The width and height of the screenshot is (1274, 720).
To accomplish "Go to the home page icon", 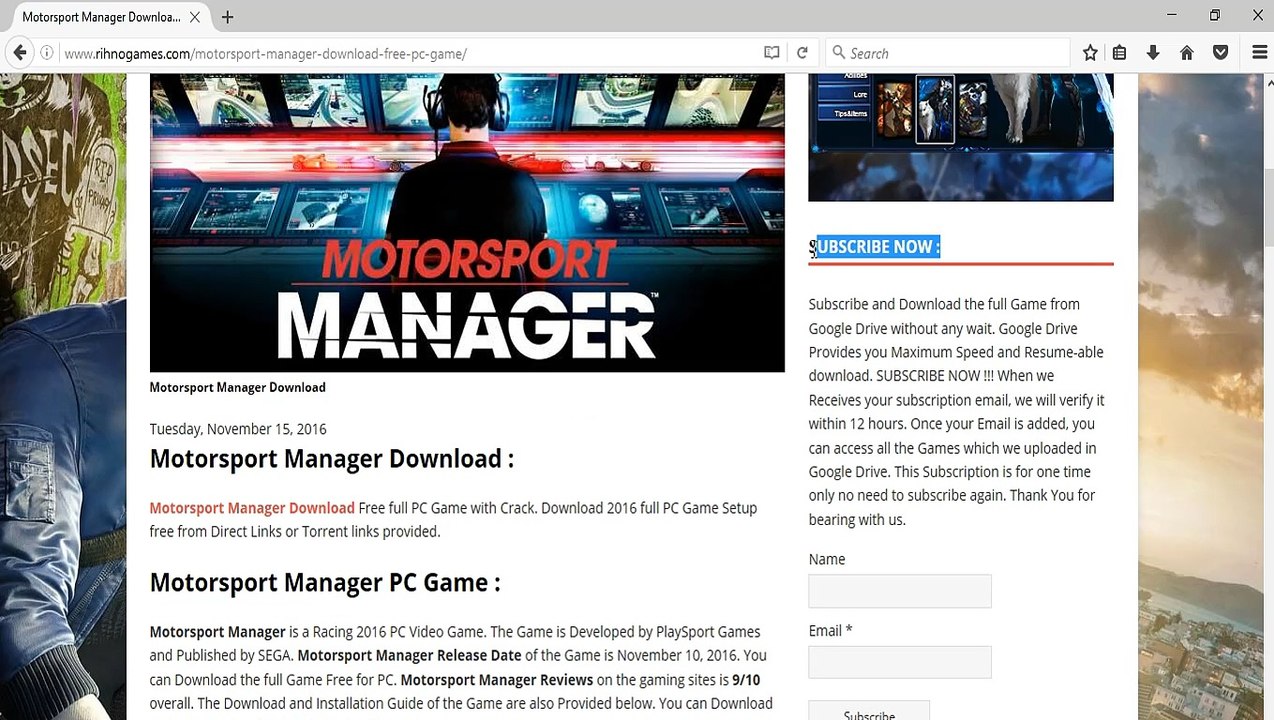I will pos(1187,53).
